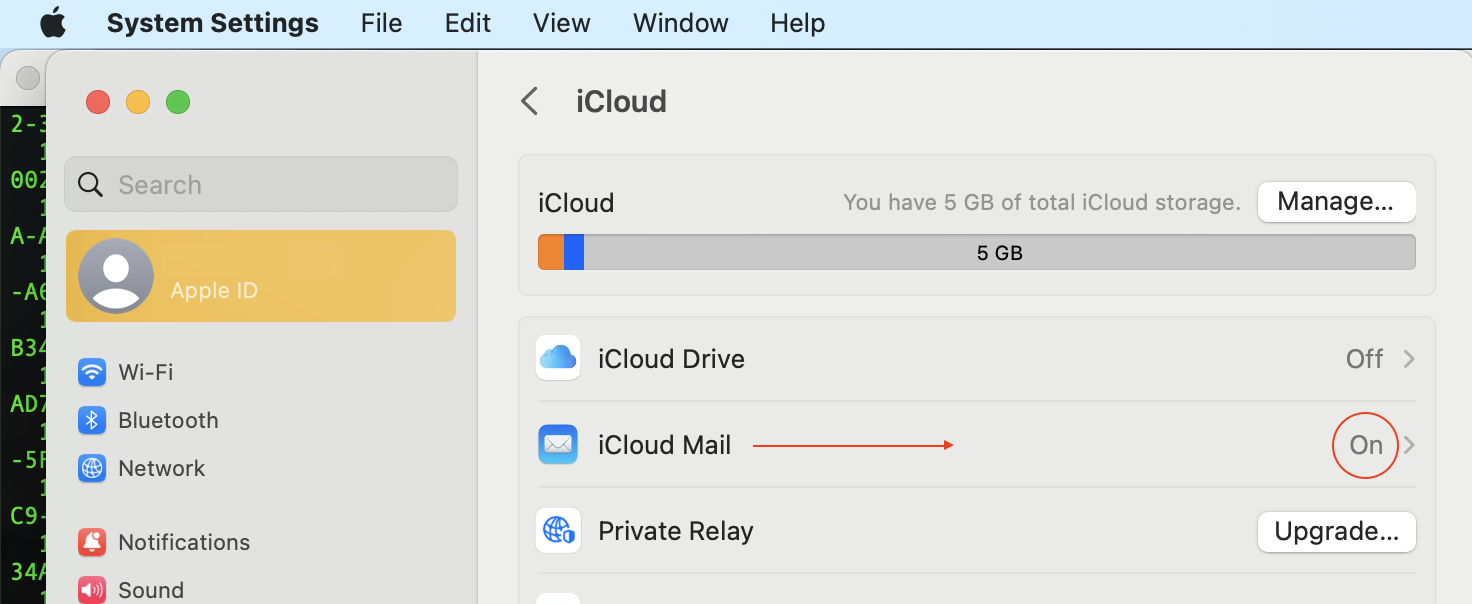
Task: Select Sound settings label
Action: click(x=151, y=590)
